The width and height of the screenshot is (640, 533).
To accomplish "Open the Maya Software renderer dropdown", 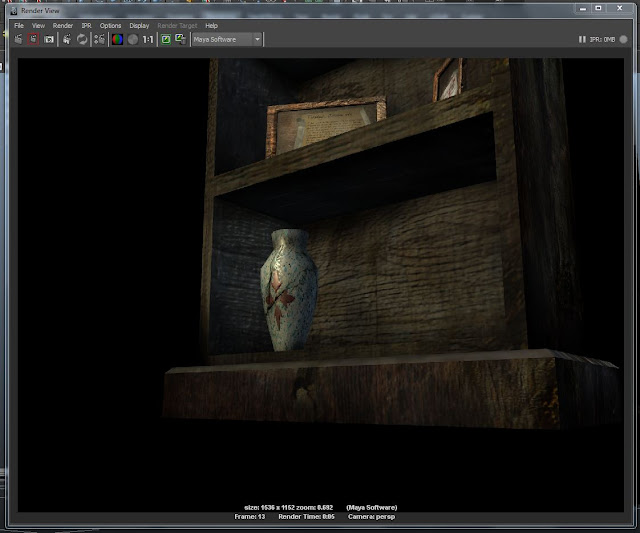I will (x=227, y=40).
